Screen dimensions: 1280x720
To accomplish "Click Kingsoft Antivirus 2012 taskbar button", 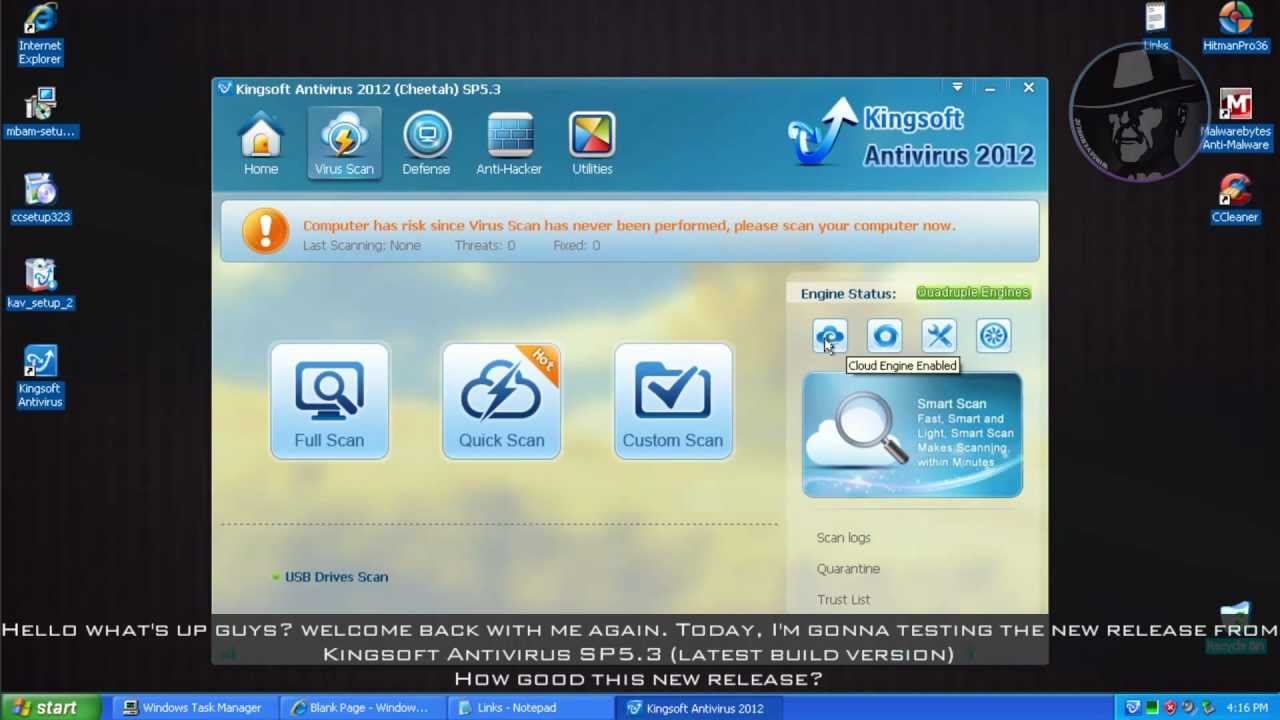I will 696,707.
